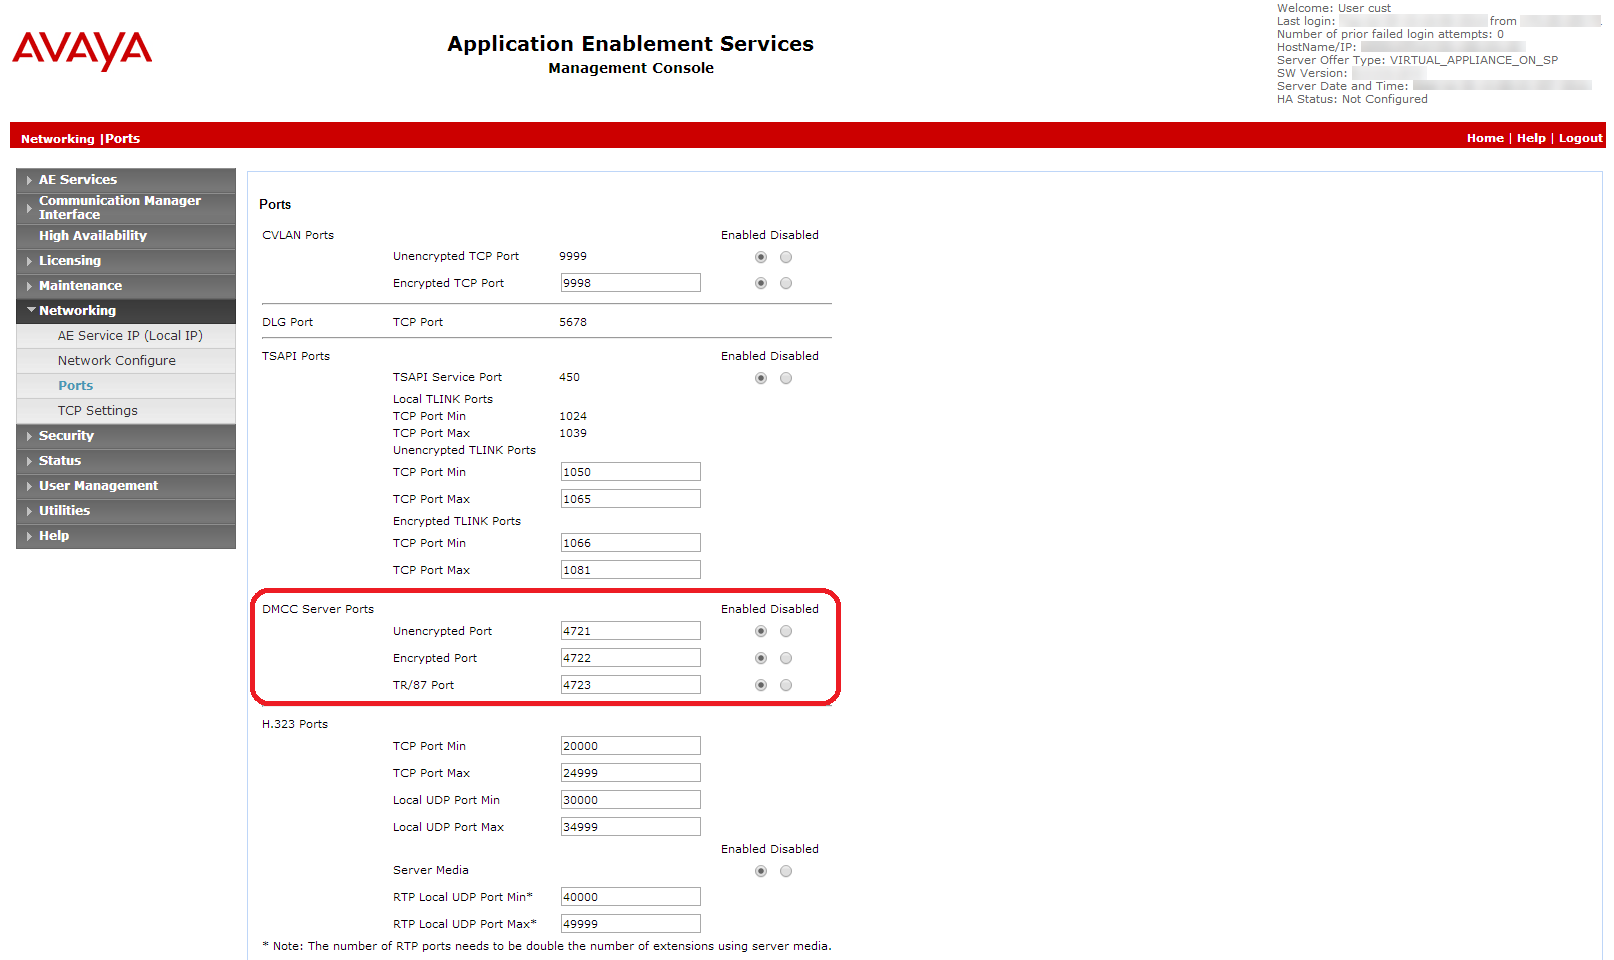Expand the Status section arrow
Screen dimensions: 1614x960
pos(29,461)
